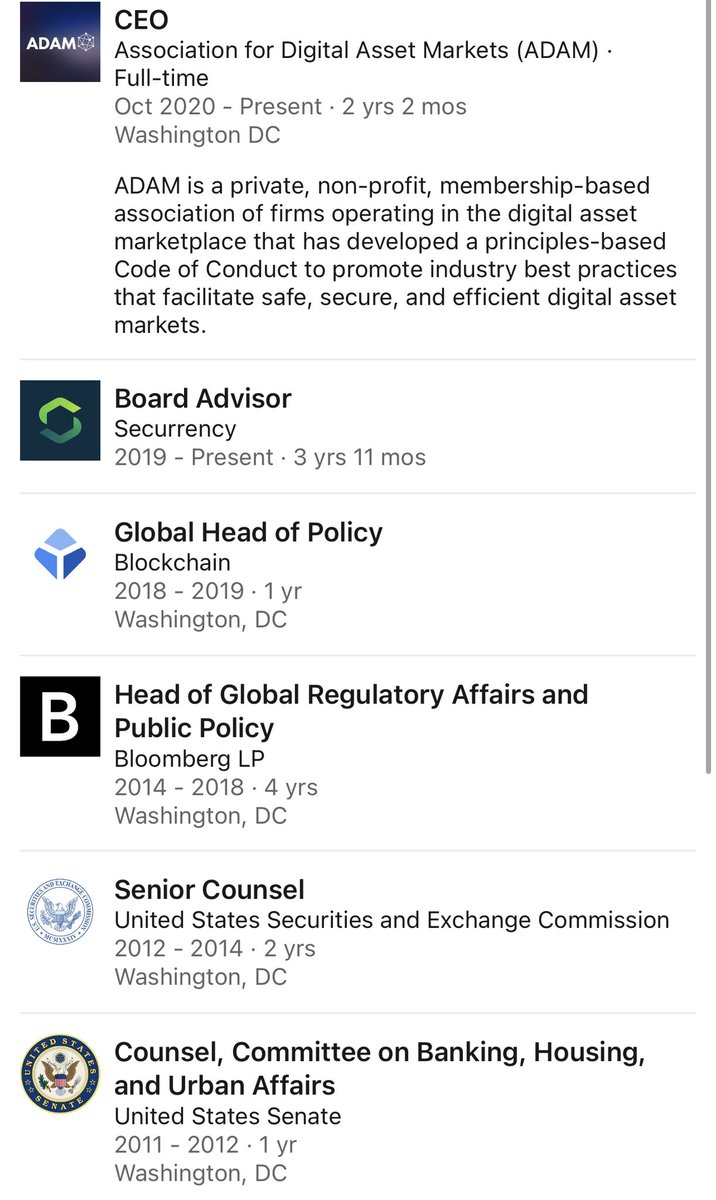Click the Blockchain company name text
Screen dimensions: 716x1200
coord(172,562)
